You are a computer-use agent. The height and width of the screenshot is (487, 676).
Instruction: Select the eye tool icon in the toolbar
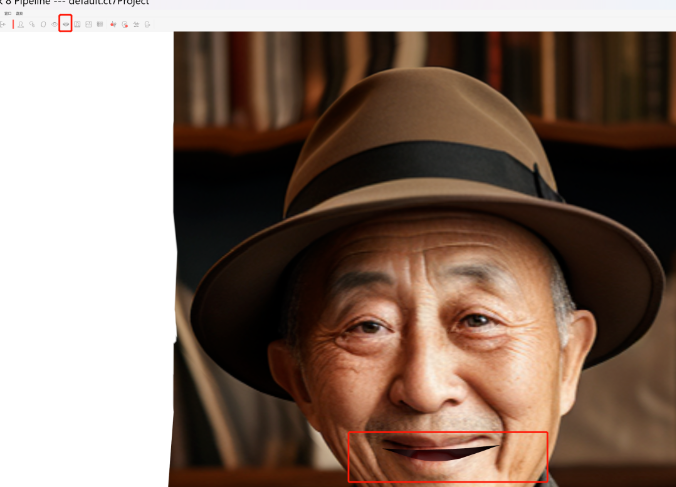pyautogui.click(x=54, y=23)
